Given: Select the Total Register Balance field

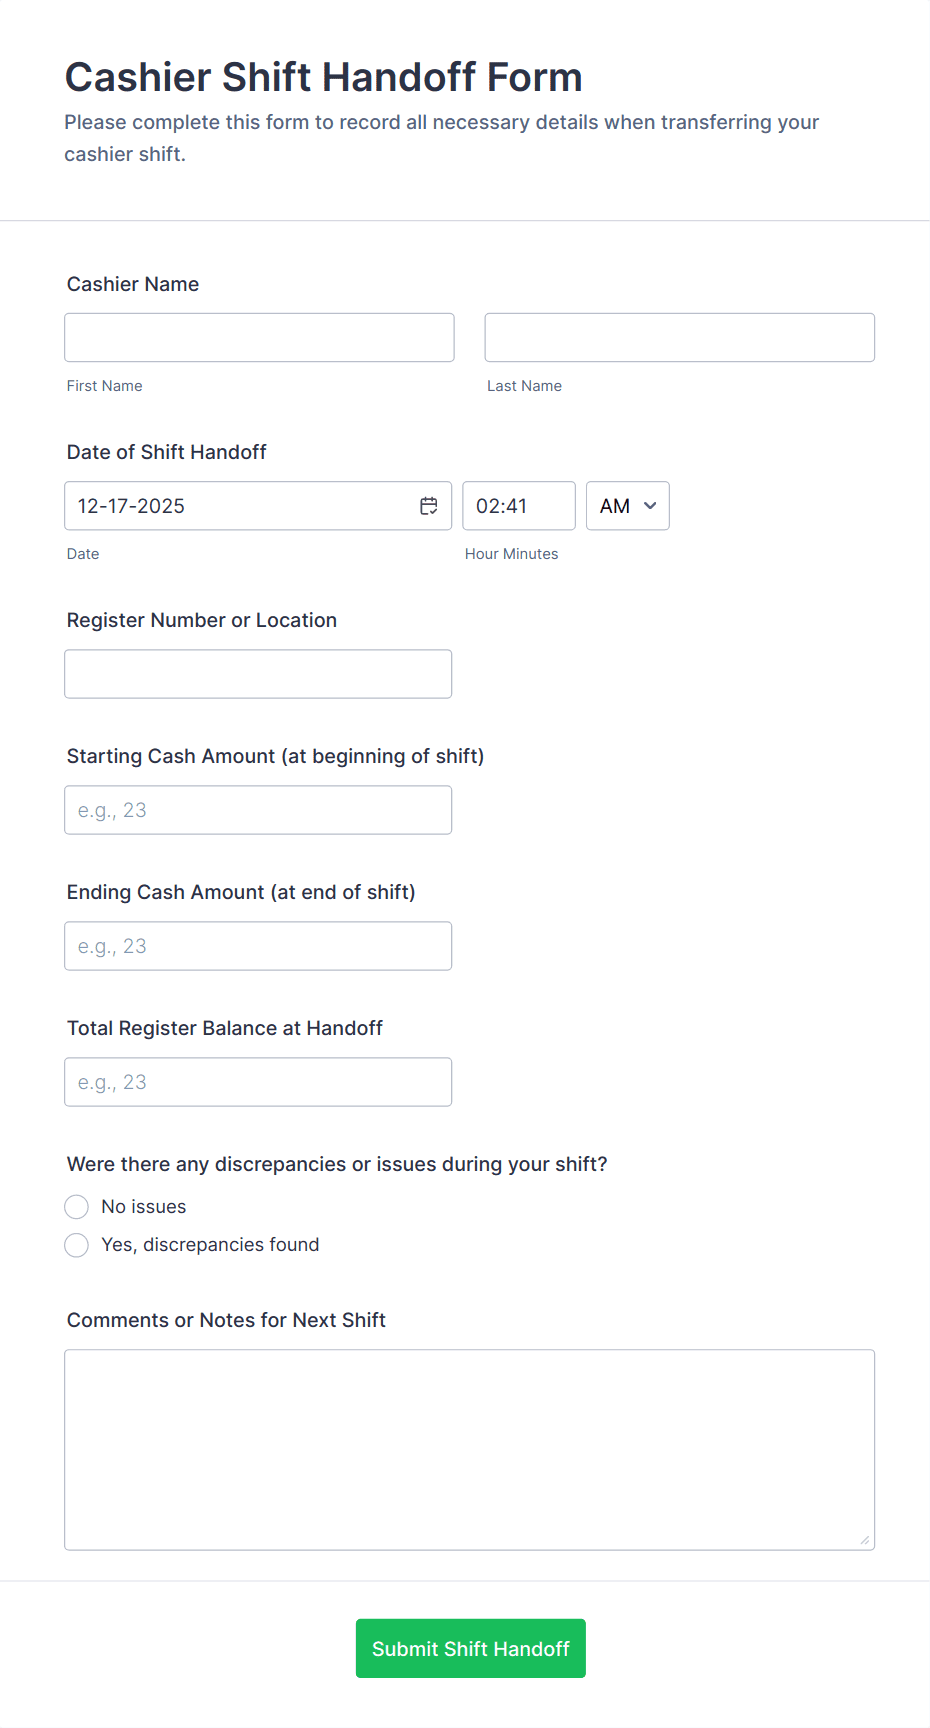Looking at the screenshot, I should 258,1081.
